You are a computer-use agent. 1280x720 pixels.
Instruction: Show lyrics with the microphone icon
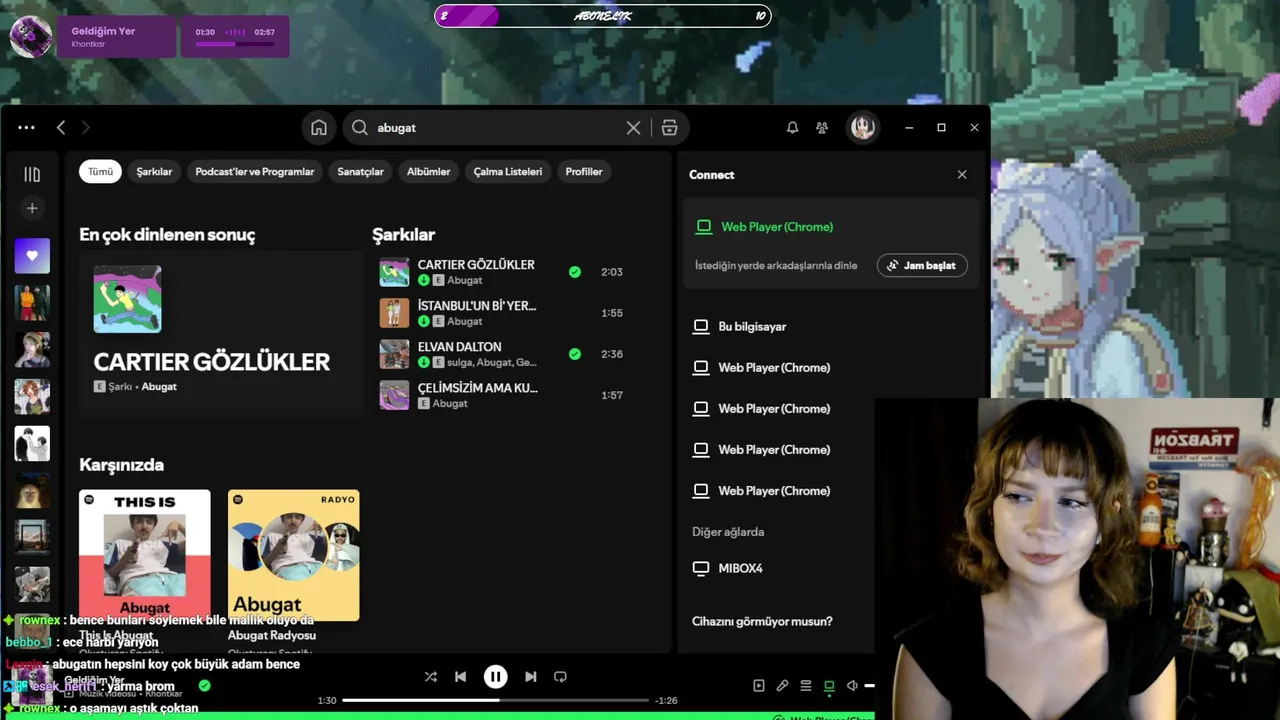click(782, 686)
